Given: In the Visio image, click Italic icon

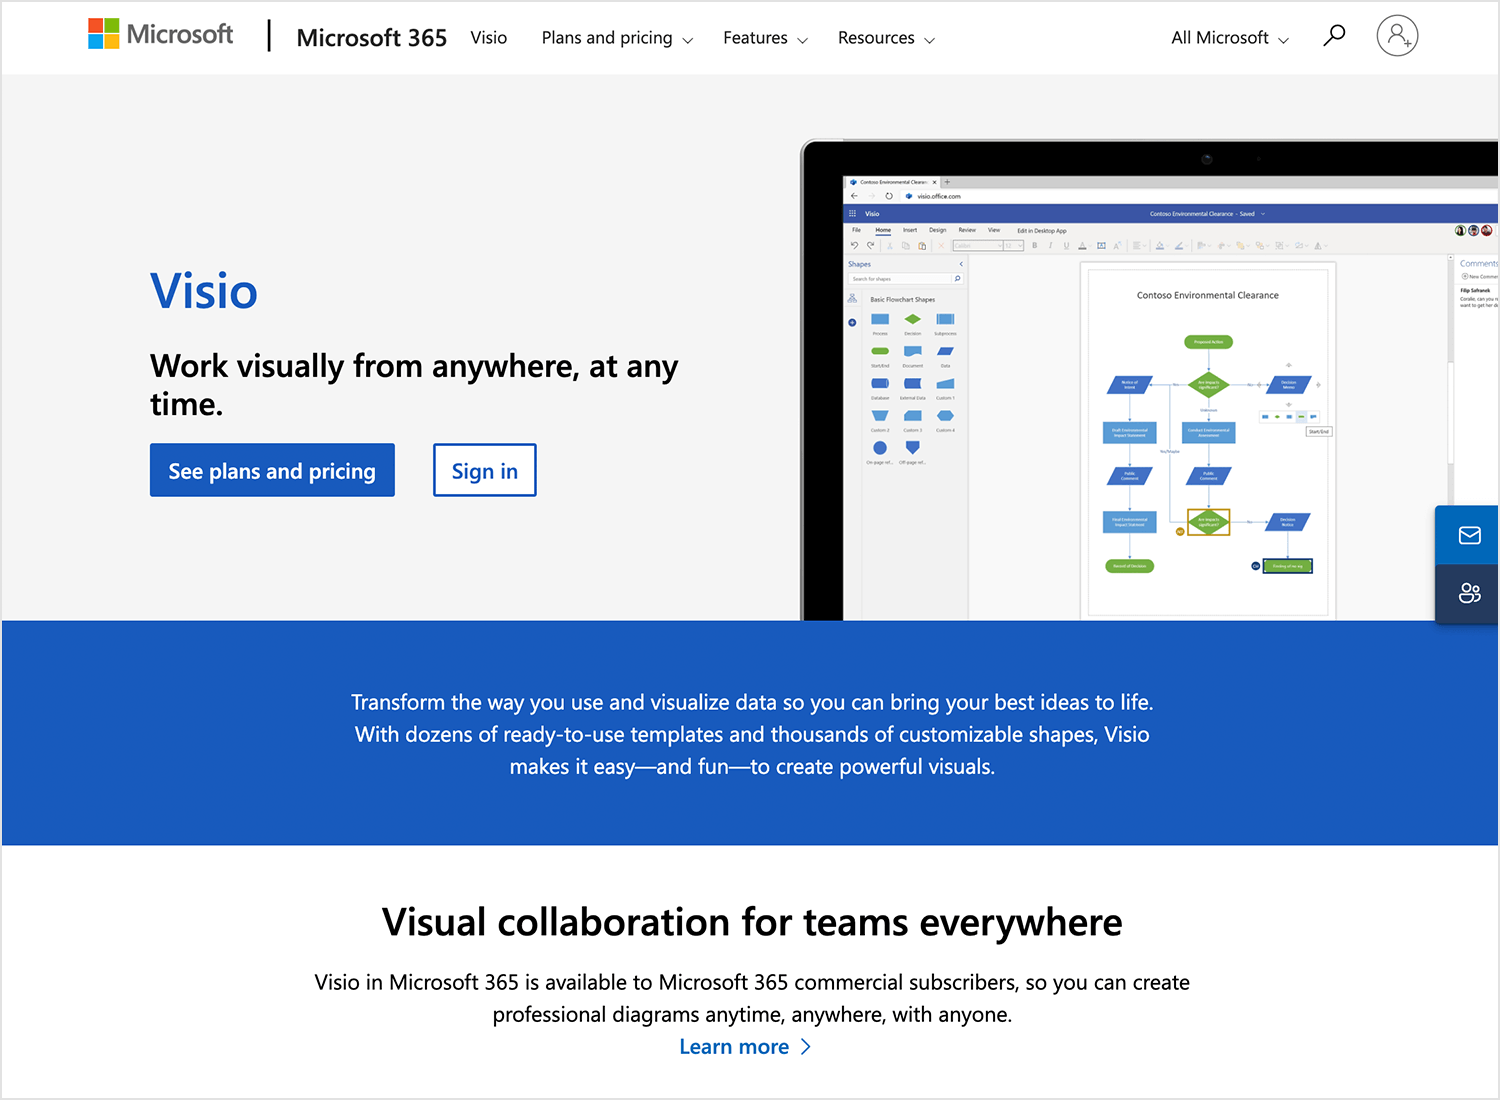Looking at the screenshot, I should (x=1050, y=245).
